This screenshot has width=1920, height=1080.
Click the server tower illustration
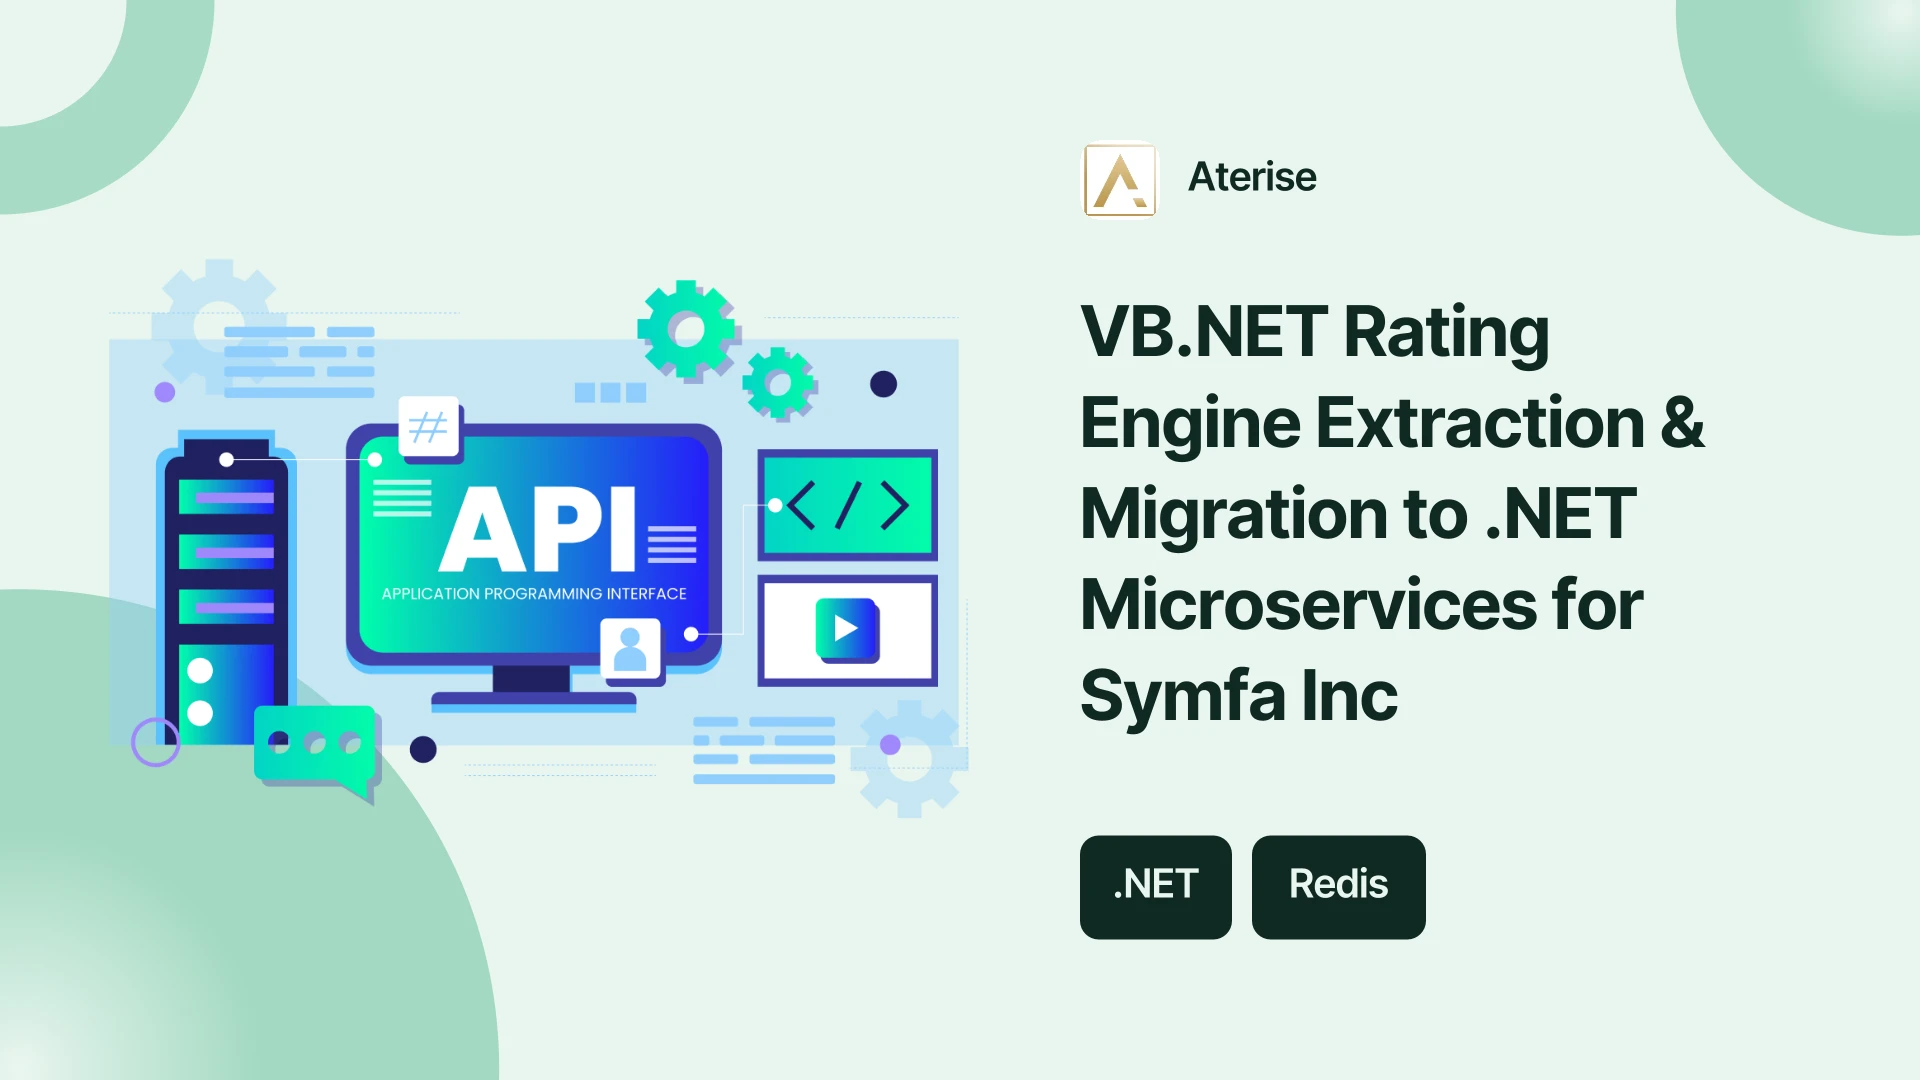click(x=227, y=592)
